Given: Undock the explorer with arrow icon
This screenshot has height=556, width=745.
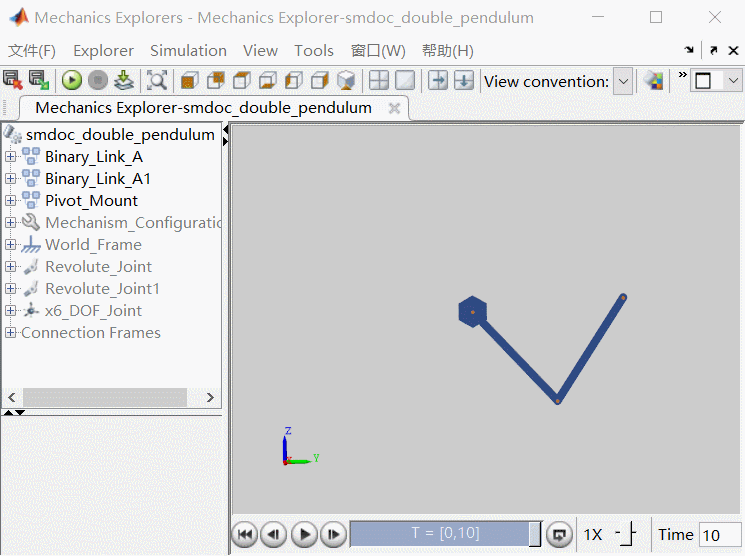Looking at the screenshot, I should pyautogui.click(x=713, y=50).
